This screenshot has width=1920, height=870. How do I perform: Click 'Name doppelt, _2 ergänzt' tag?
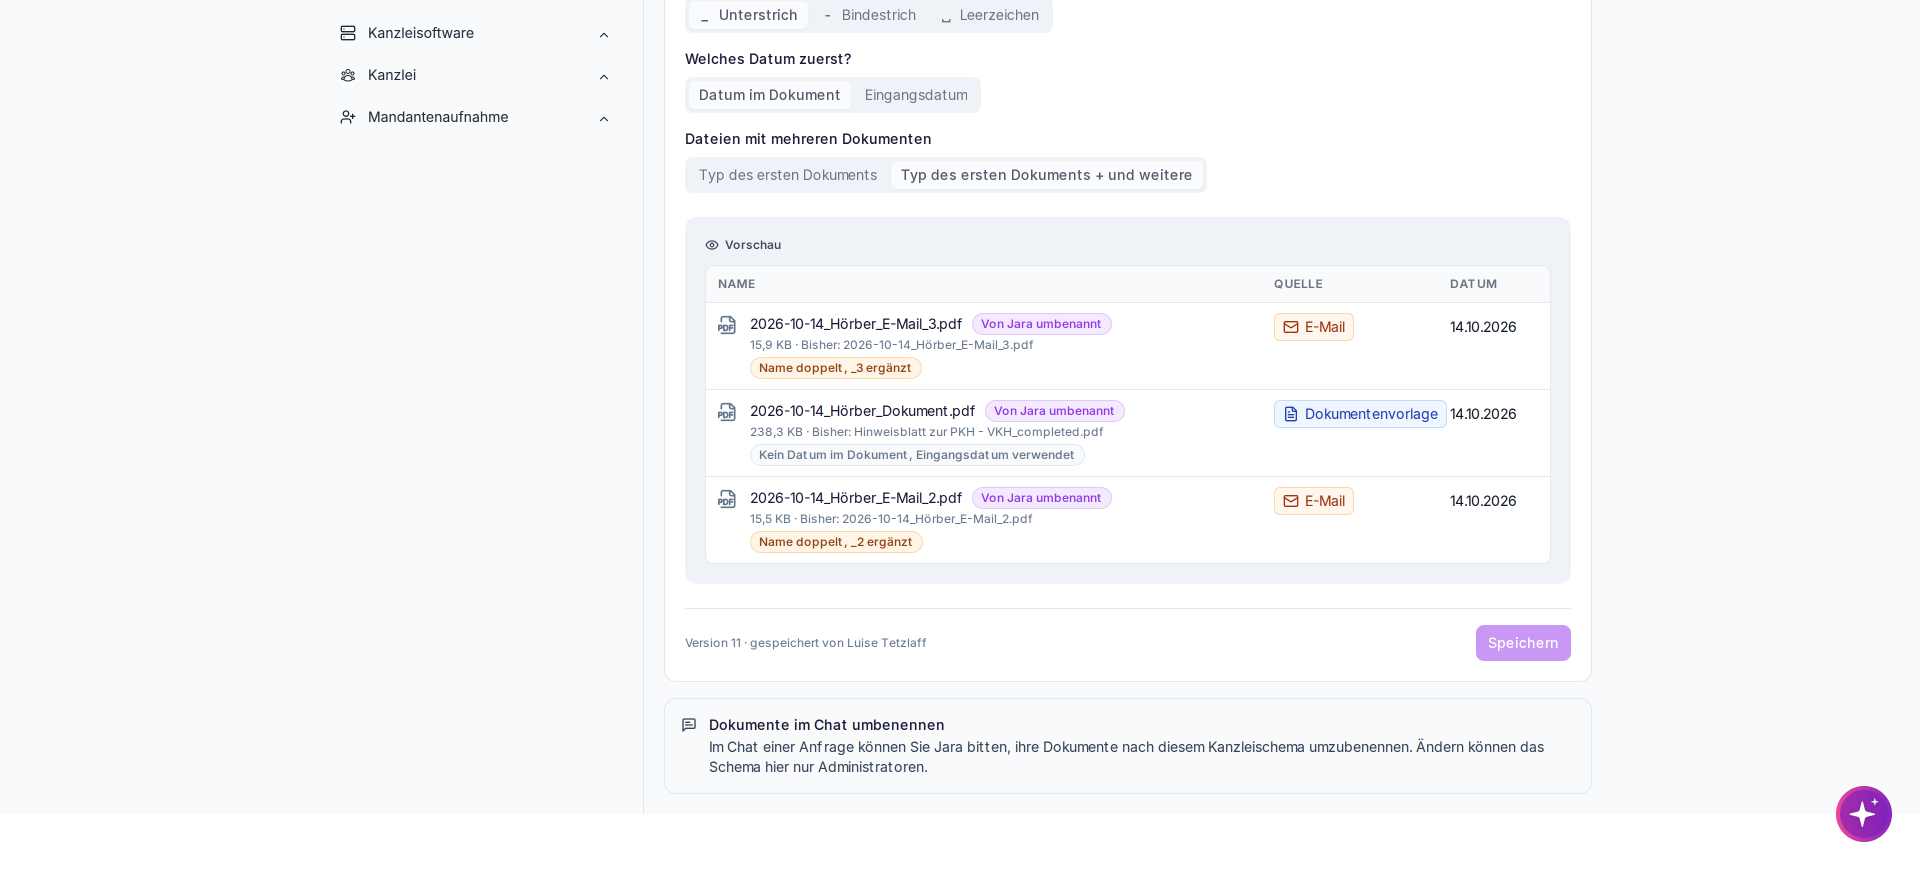point(836,542)
